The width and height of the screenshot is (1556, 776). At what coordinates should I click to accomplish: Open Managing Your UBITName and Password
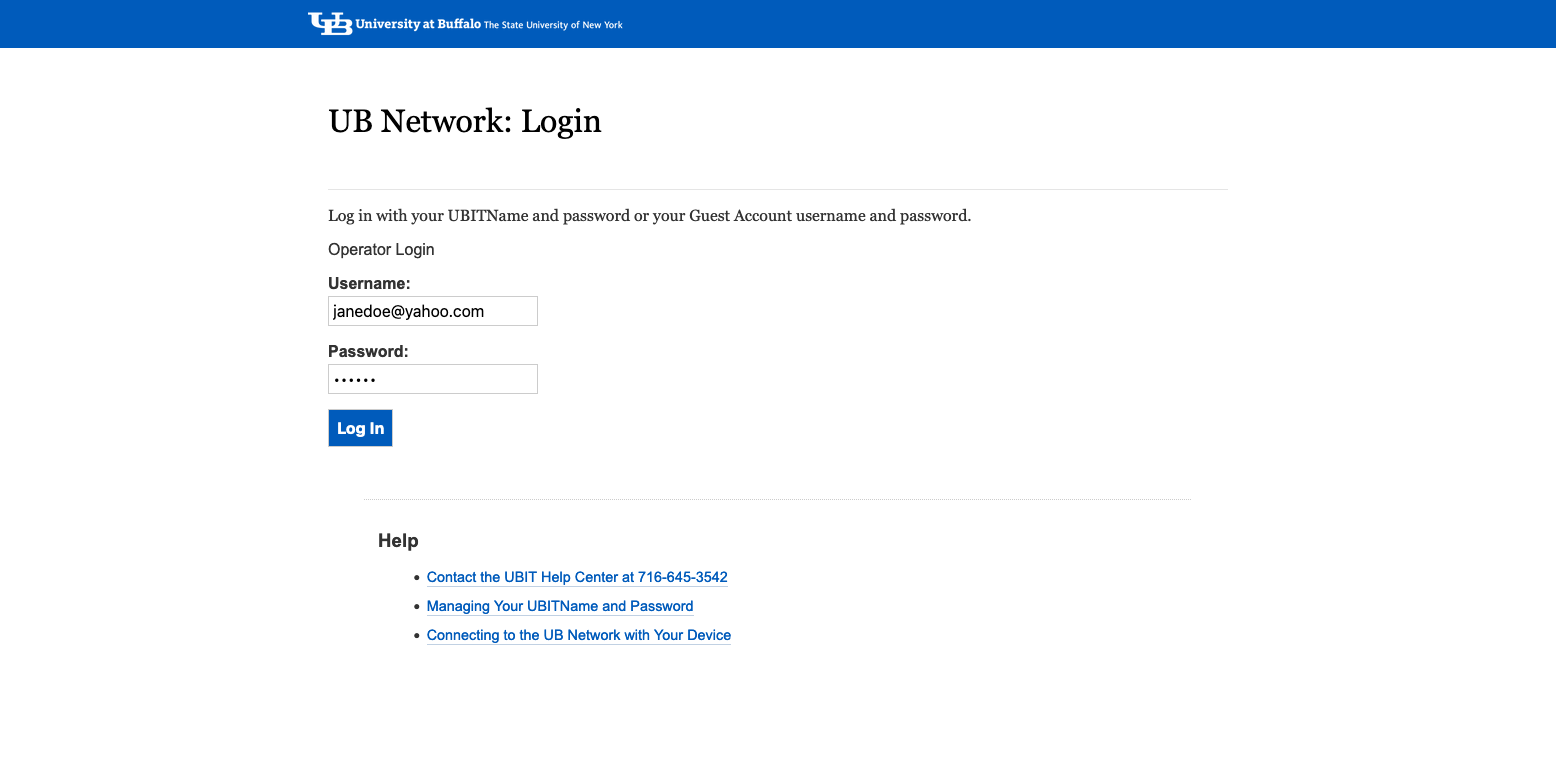[559, 606]
